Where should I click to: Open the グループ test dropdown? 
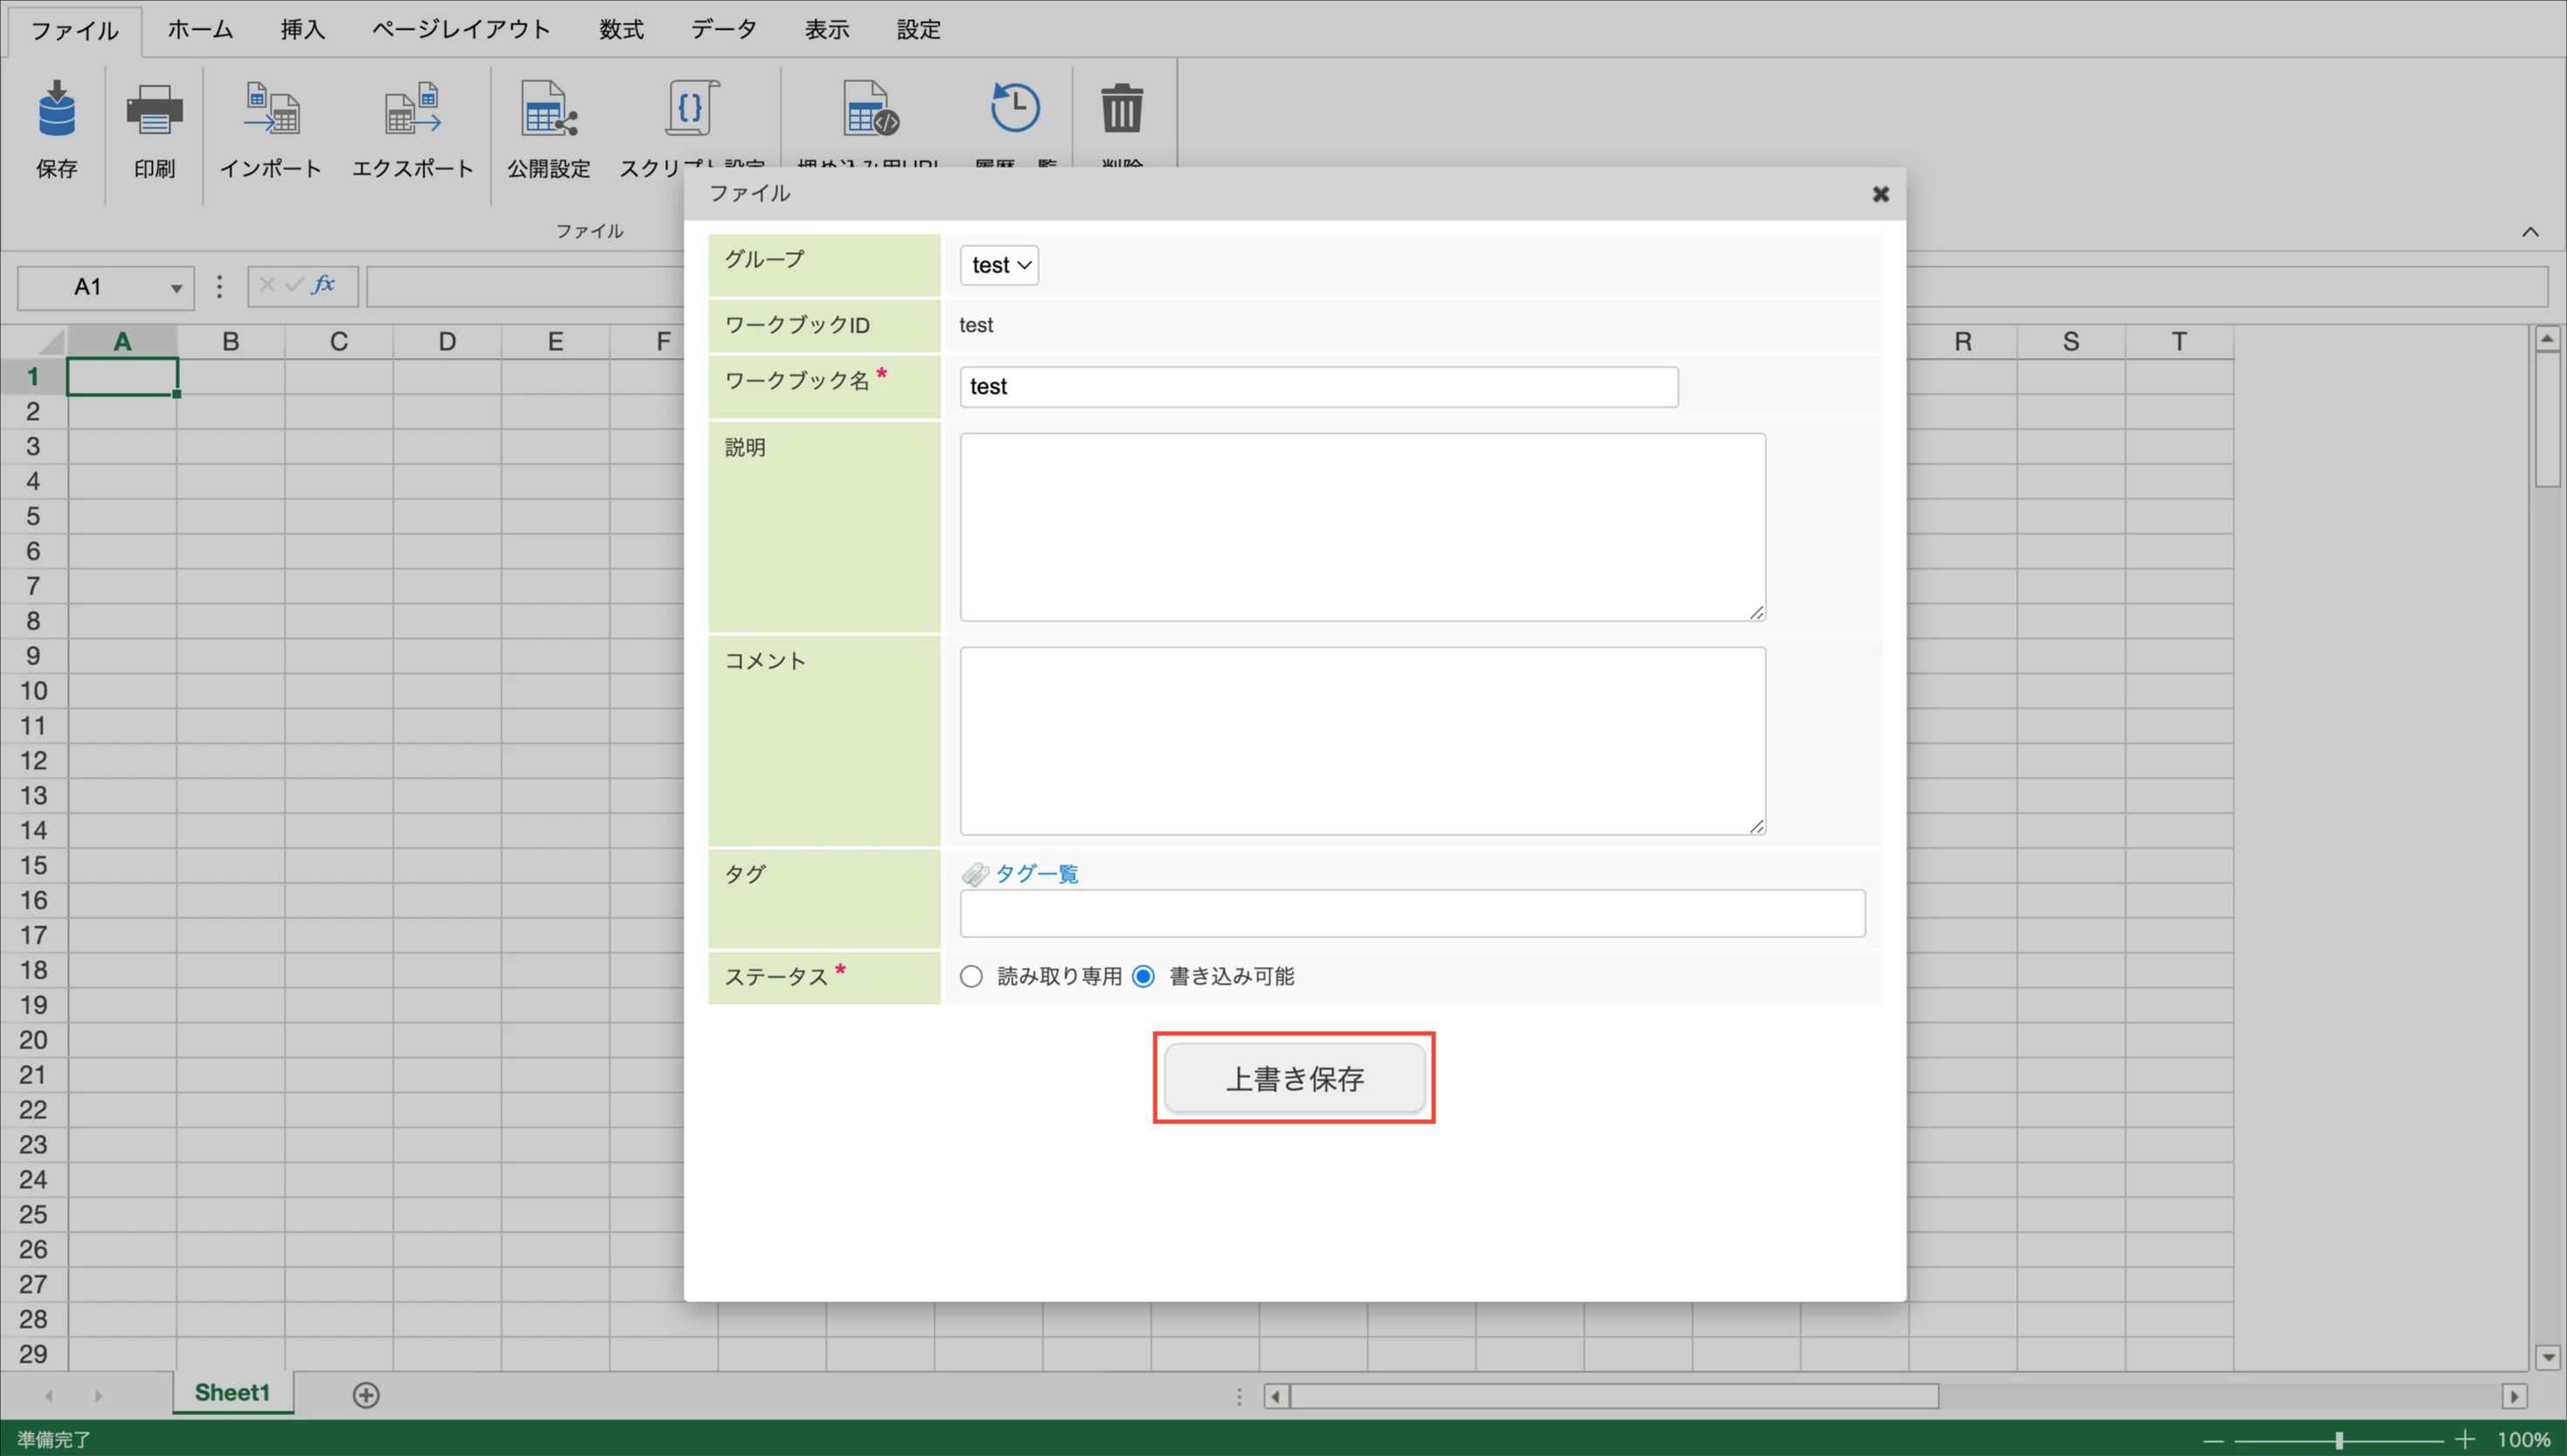click(999, 265)
